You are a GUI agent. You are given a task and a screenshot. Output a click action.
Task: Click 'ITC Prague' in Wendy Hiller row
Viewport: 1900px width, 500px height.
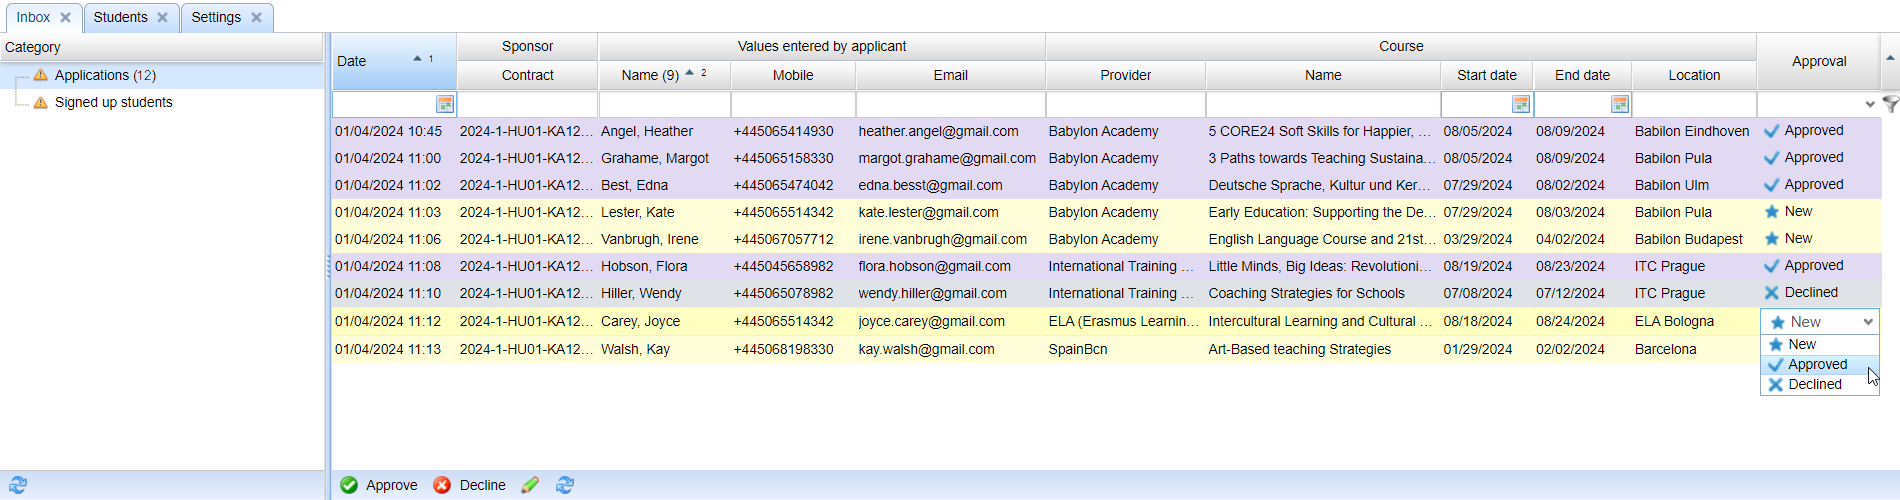(x=1670, y=293)
